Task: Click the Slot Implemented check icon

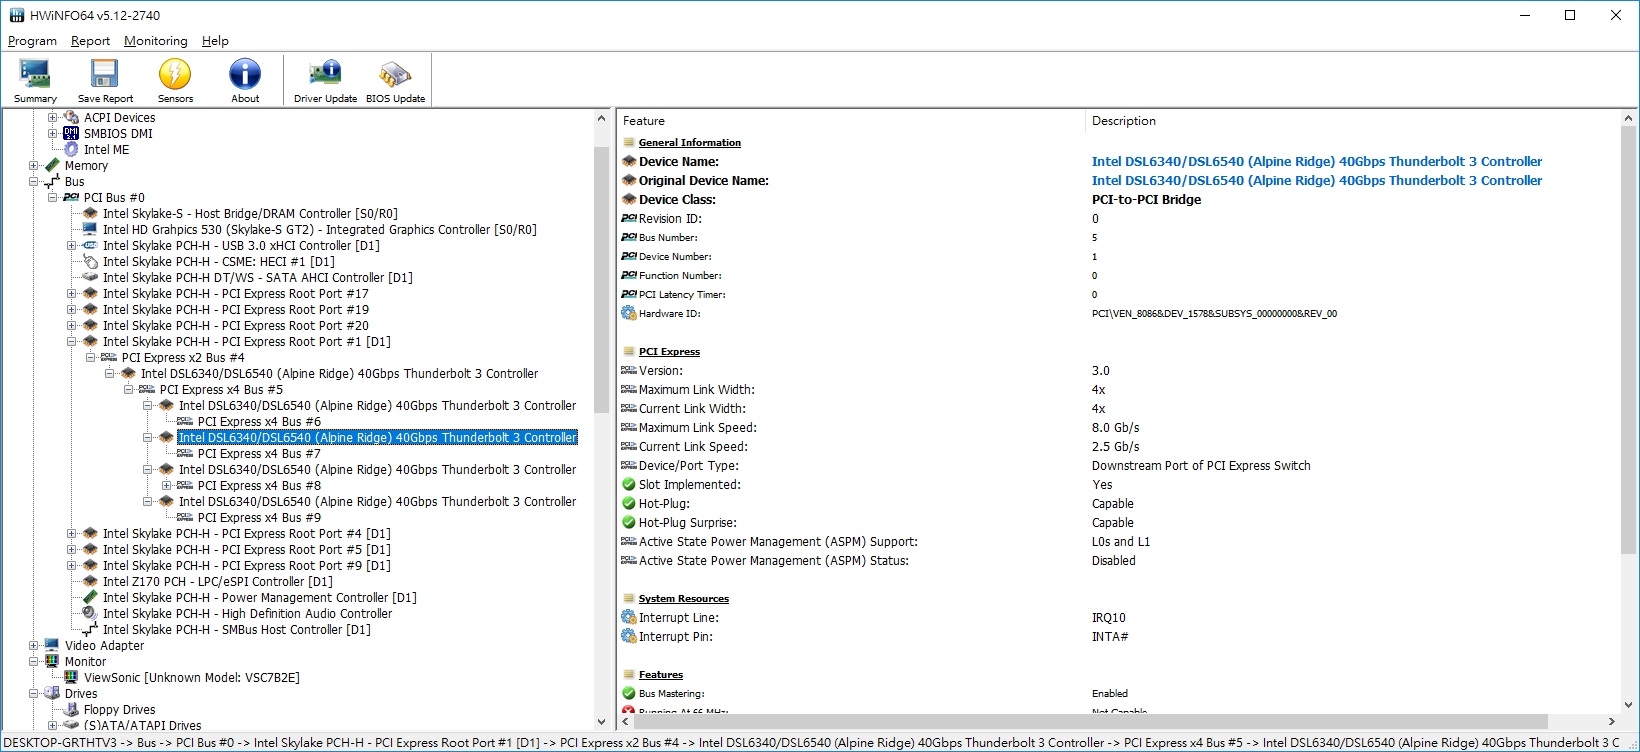Action: (628, 484)
